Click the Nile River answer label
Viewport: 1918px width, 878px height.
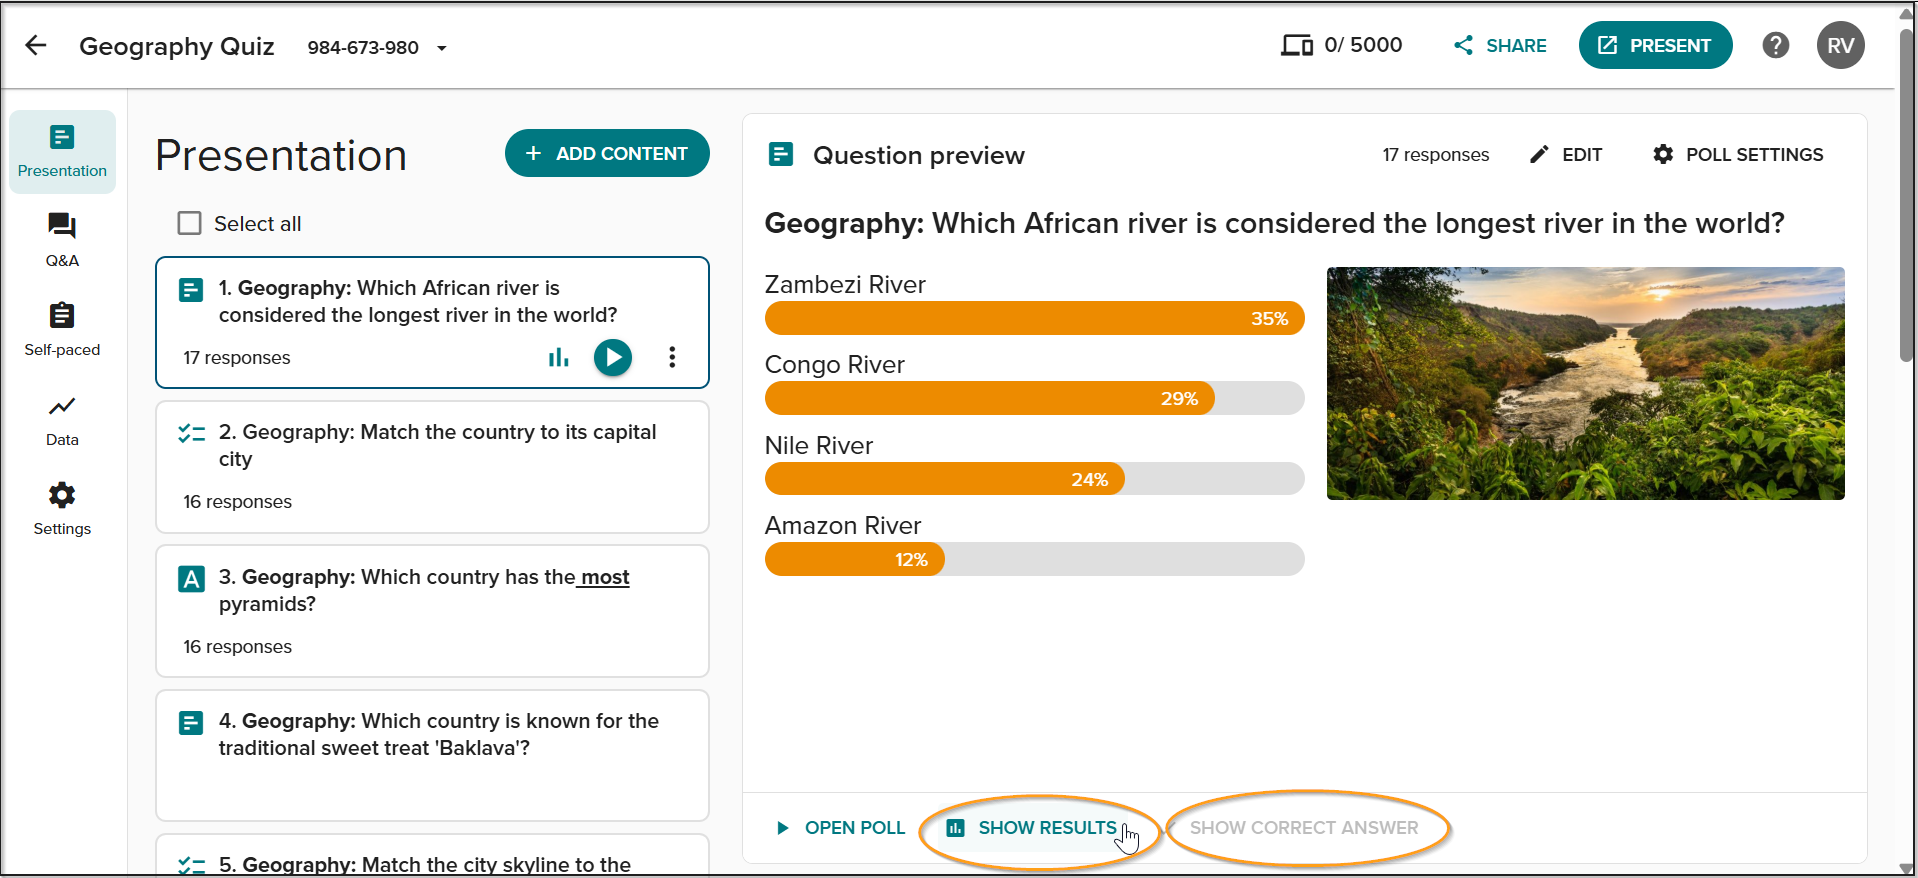(x=819, y=446)
